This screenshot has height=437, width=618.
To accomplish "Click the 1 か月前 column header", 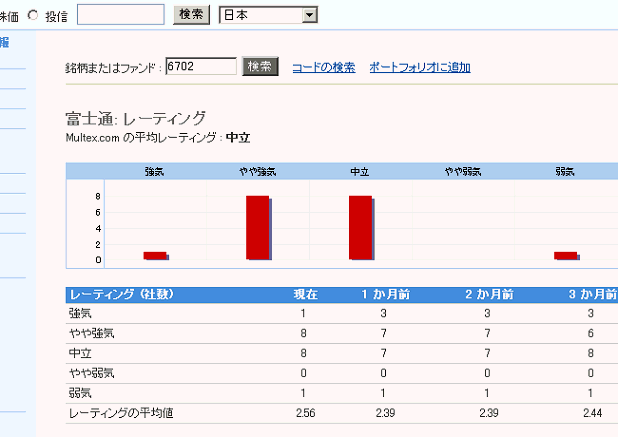I will click(386, 294).
